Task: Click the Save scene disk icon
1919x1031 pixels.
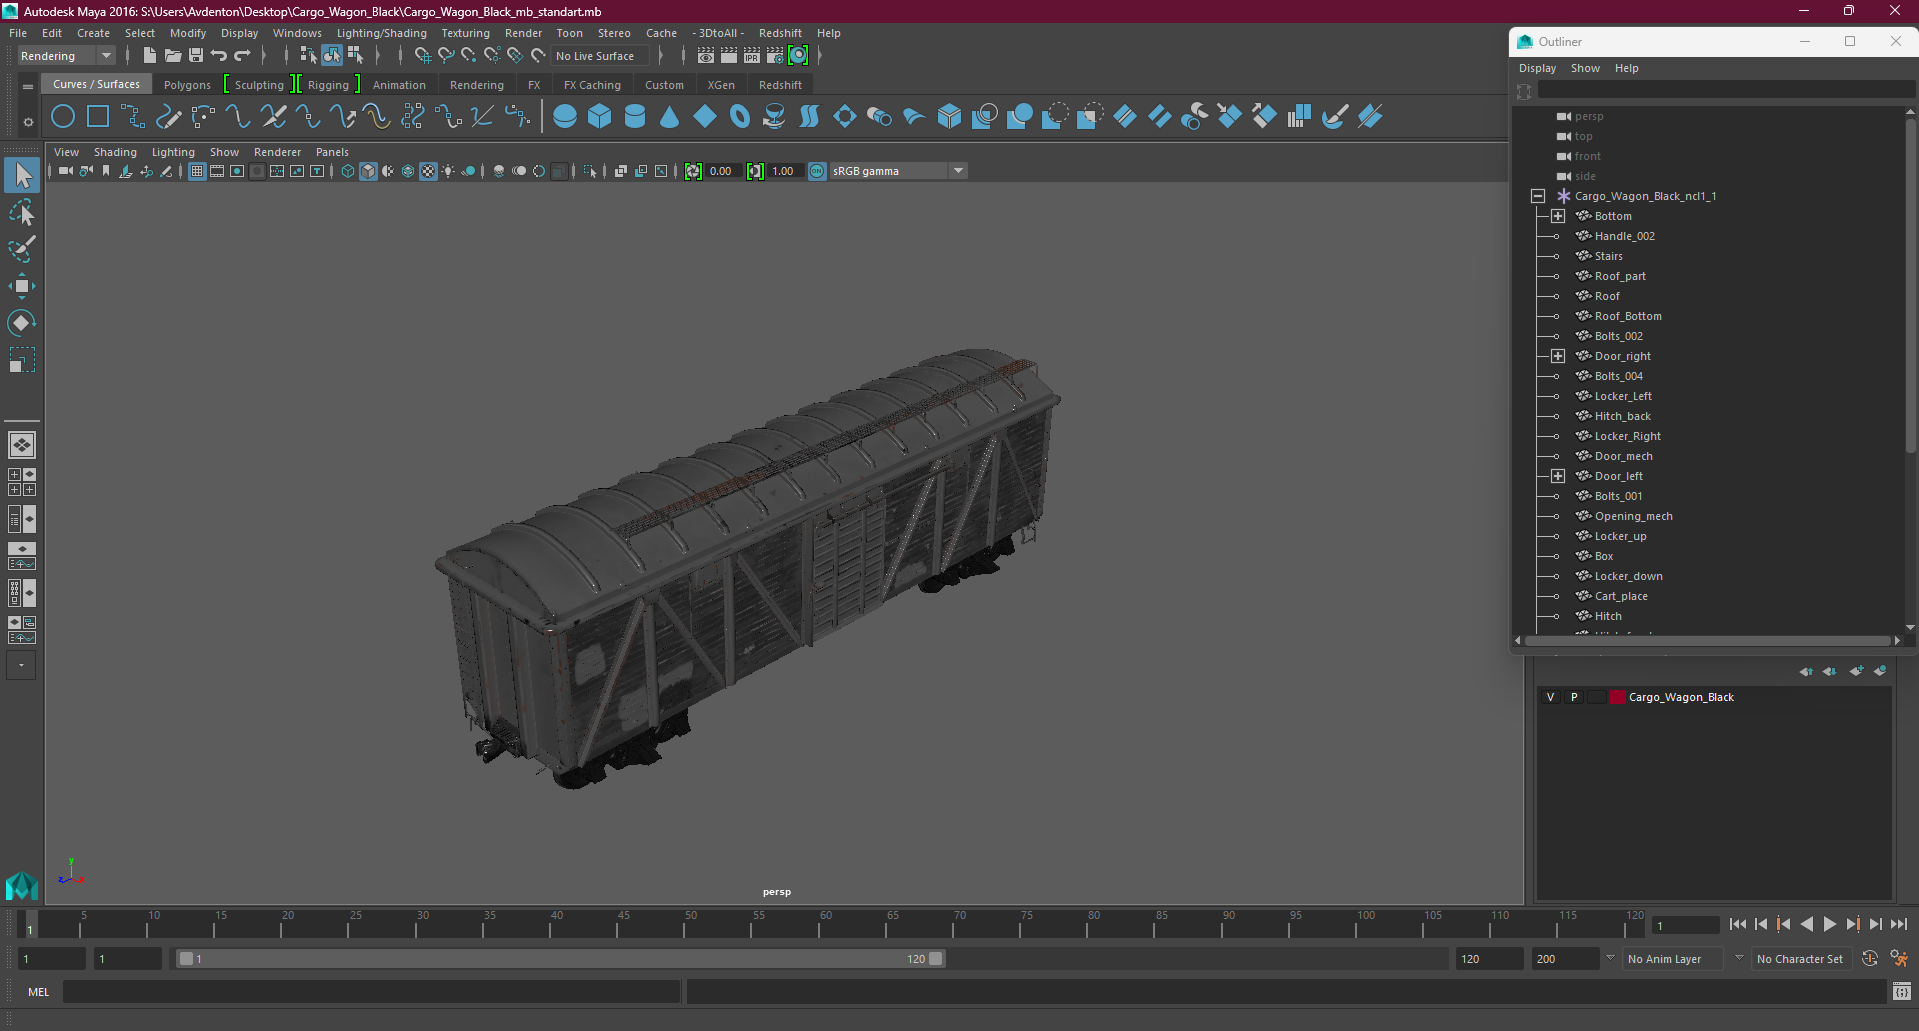Action: tap(196, 56)
